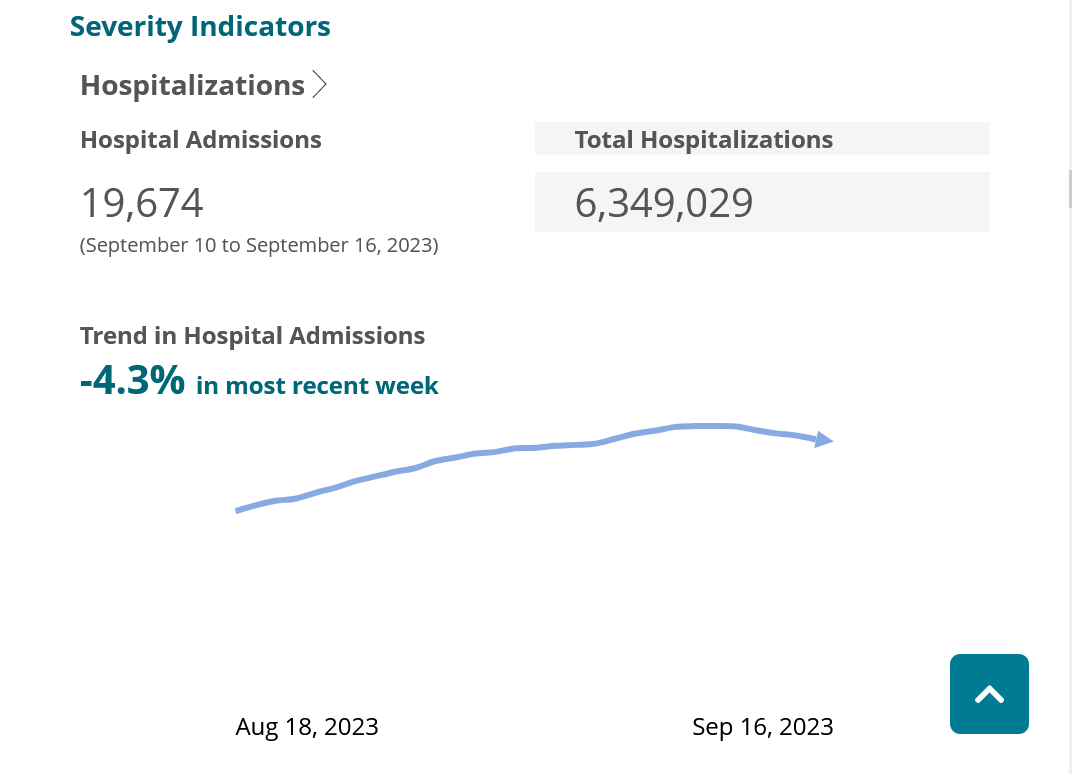
Task: Select the Total Hospitalizations header
Action: click(x=703, y=140)
